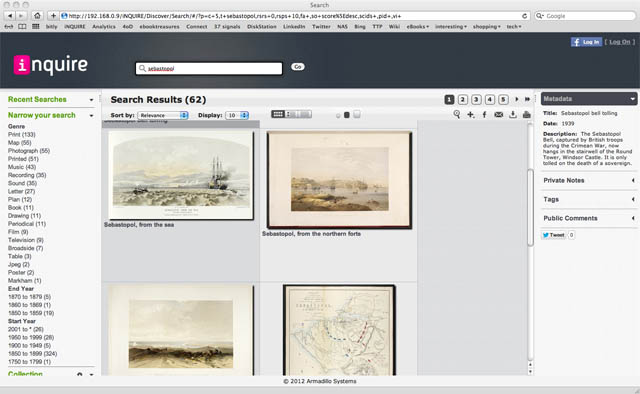Click the zoom magnifier toolbar icon

pos(457,115)
